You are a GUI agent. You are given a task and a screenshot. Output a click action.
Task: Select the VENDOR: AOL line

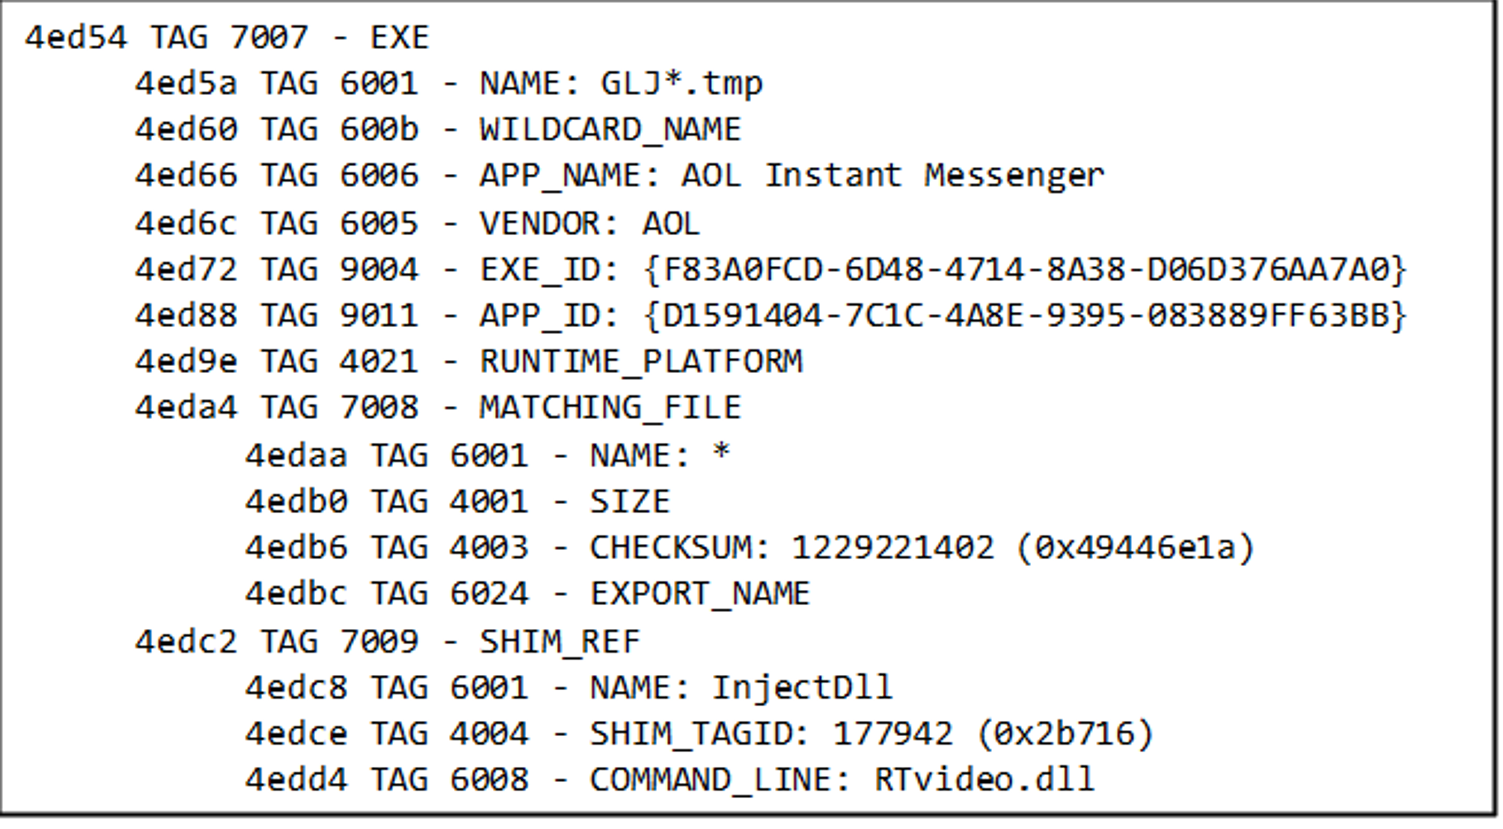click(417, 223)
